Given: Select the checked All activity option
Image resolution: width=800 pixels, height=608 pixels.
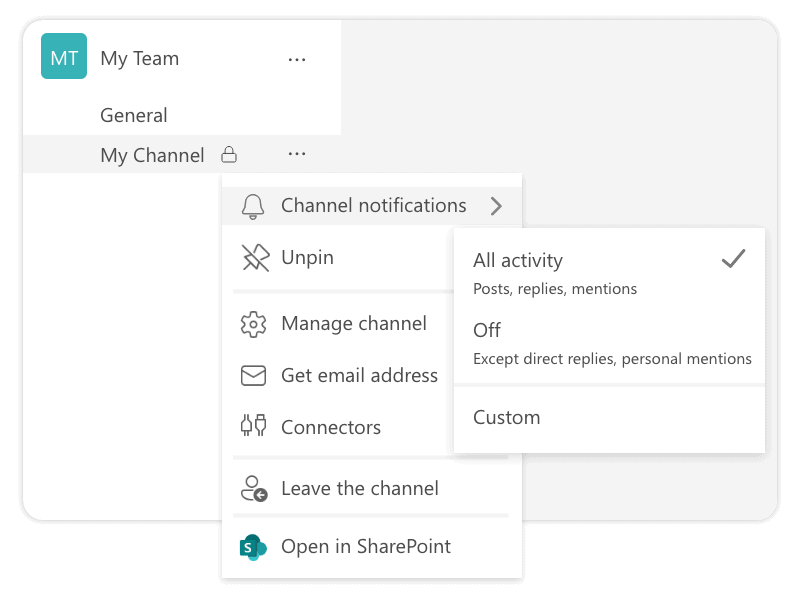Looking at the screenshot, I should click(x=609, y=273).
